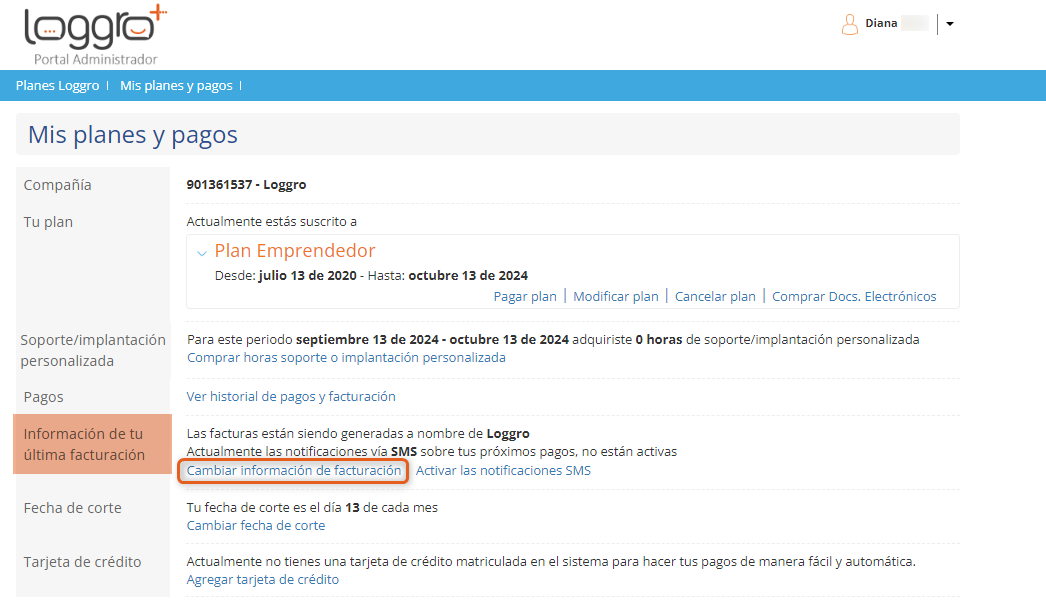The height and width of the screenshot is (607, 1046).
Task: Click the Tu plan row label
Action: tap(48, 222)
